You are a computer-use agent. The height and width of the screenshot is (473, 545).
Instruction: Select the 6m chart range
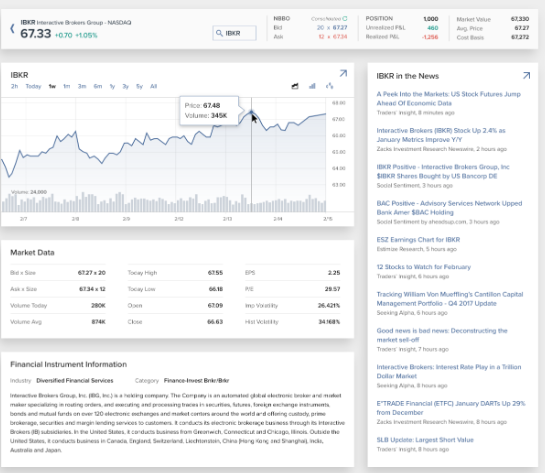98,86
